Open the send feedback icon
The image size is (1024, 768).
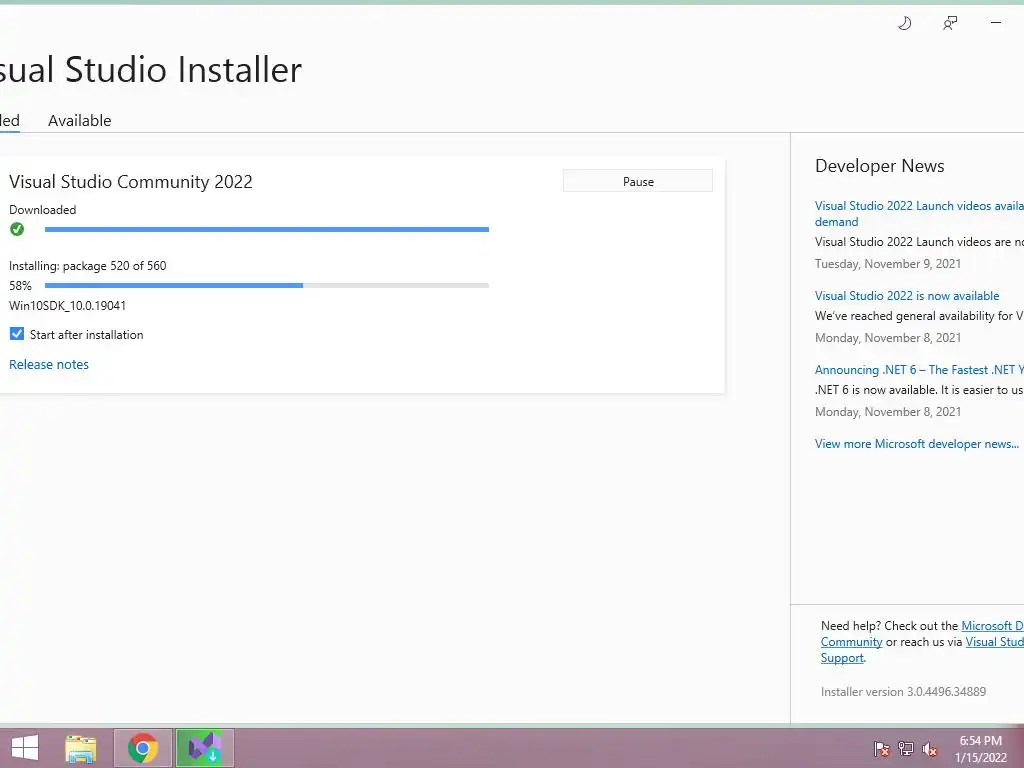click(950, 24)
